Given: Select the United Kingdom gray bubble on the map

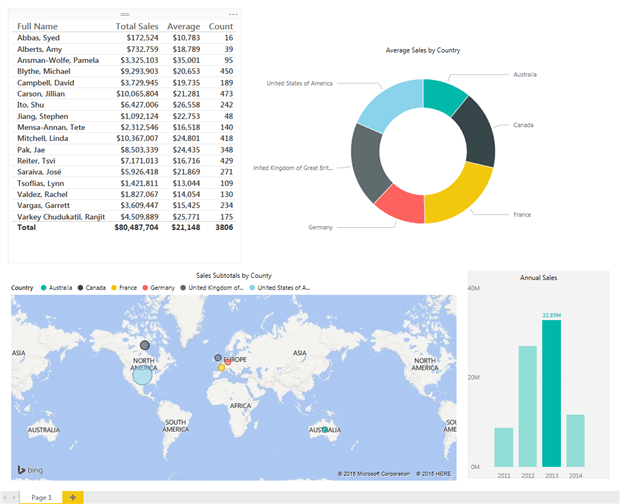Looking at the screenshot, I should pyautogui.click(x=218, y=358).
